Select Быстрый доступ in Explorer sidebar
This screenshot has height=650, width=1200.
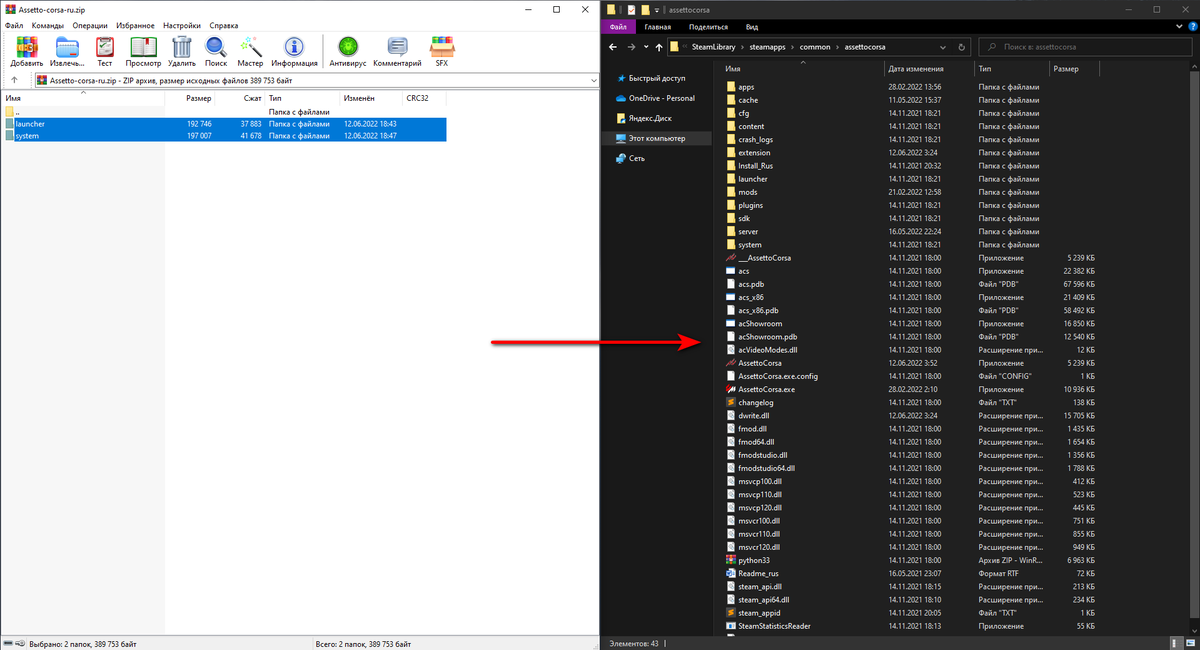(x=657, y=78)
